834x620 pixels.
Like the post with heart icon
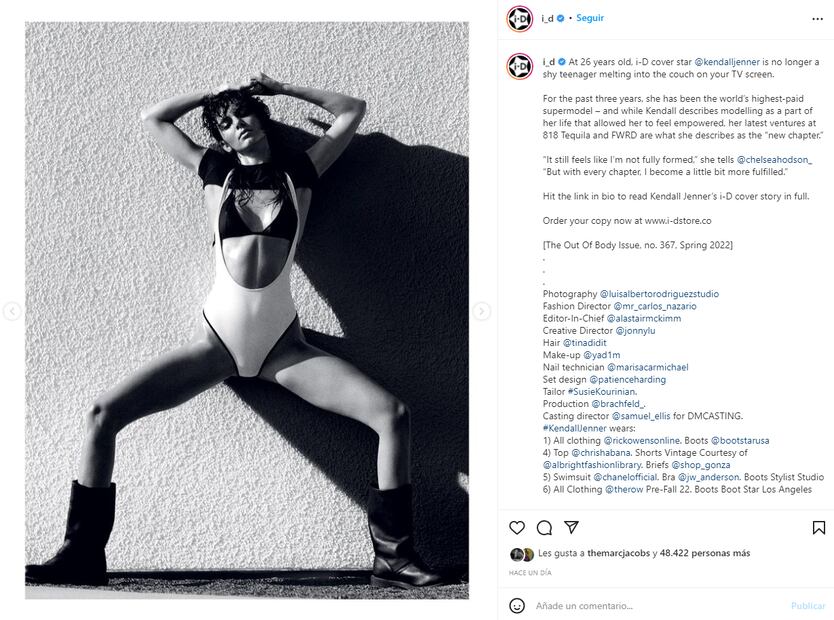pos(517,527)
